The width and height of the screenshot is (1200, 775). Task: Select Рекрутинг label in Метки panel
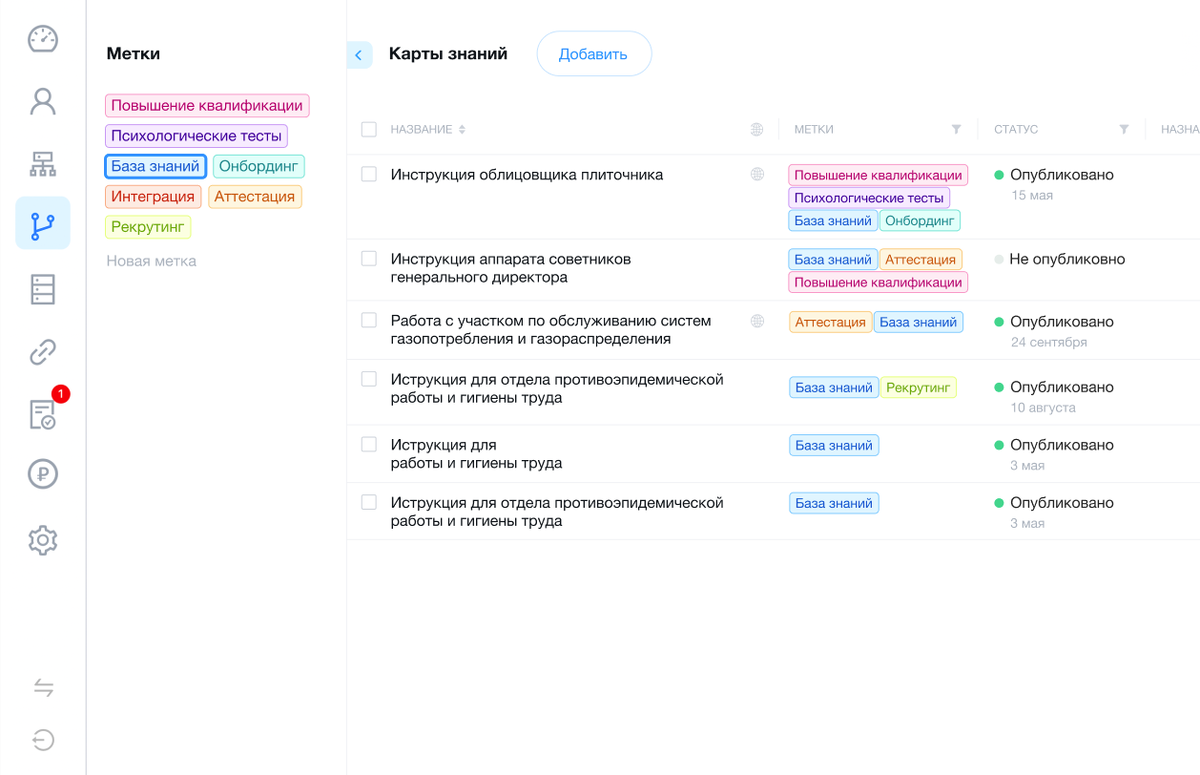point(148,227)
